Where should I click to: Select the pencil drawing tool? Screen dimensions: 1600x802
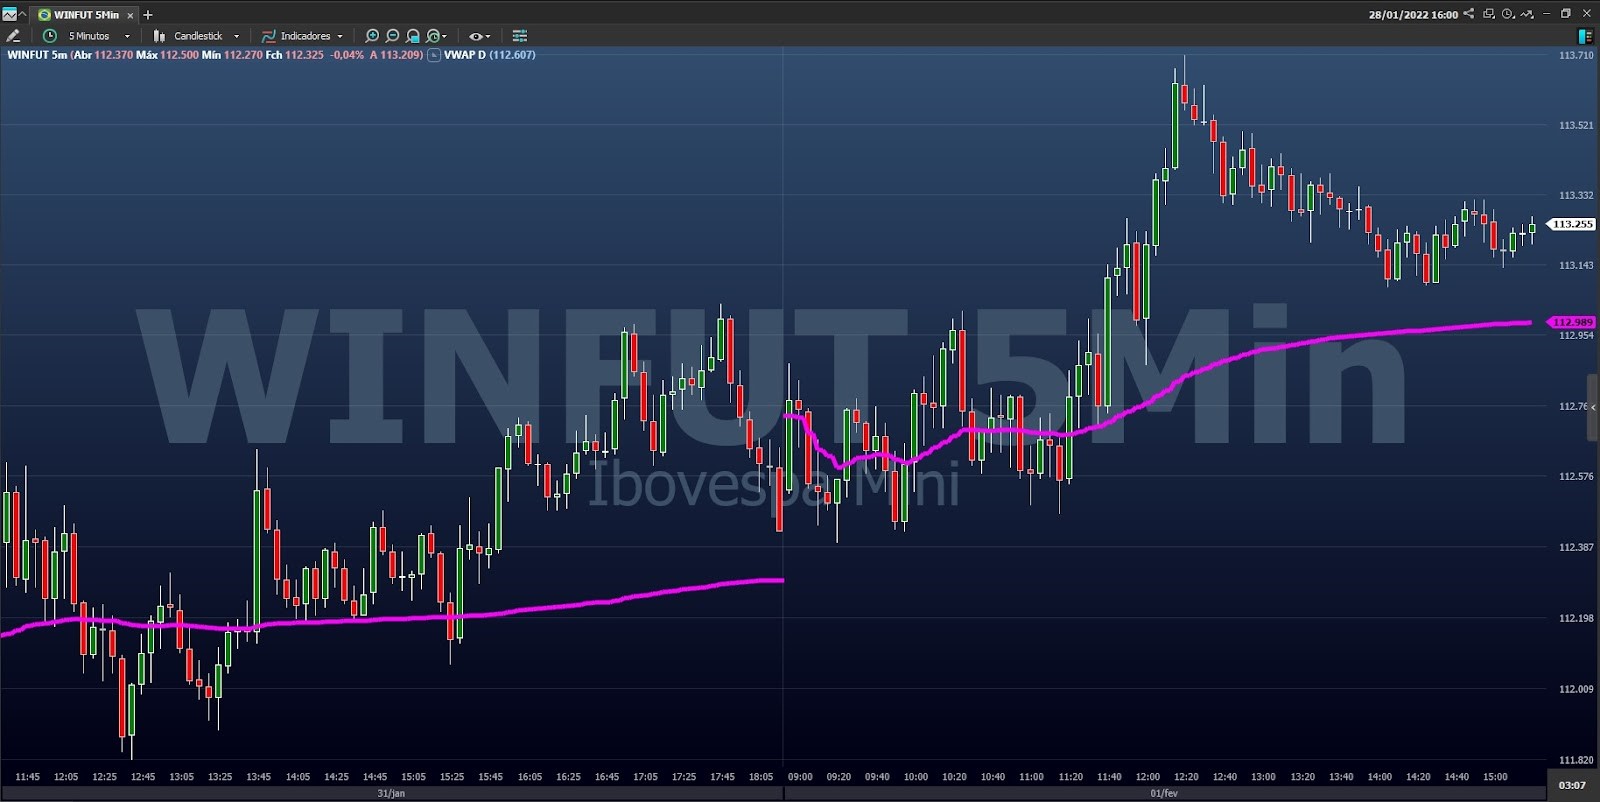(13, 36)
